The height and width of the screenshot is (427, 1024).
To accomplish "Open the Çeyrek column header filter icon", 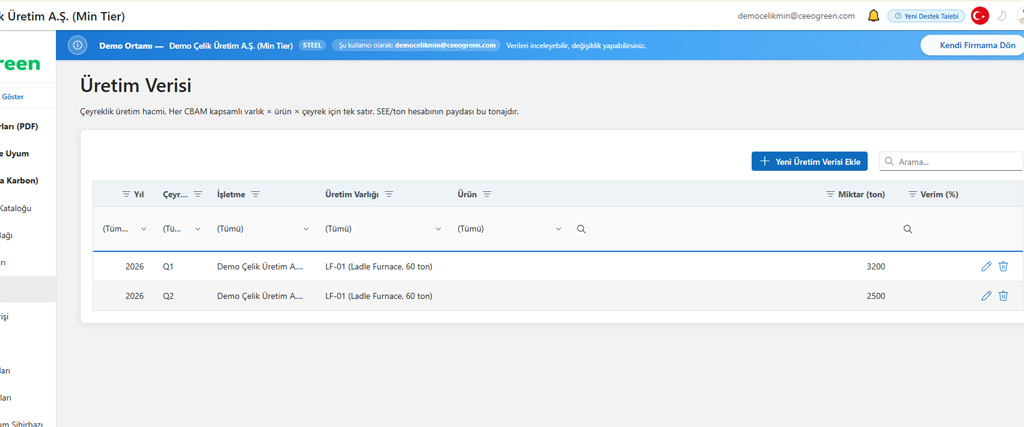I will [x=198, y=195].
